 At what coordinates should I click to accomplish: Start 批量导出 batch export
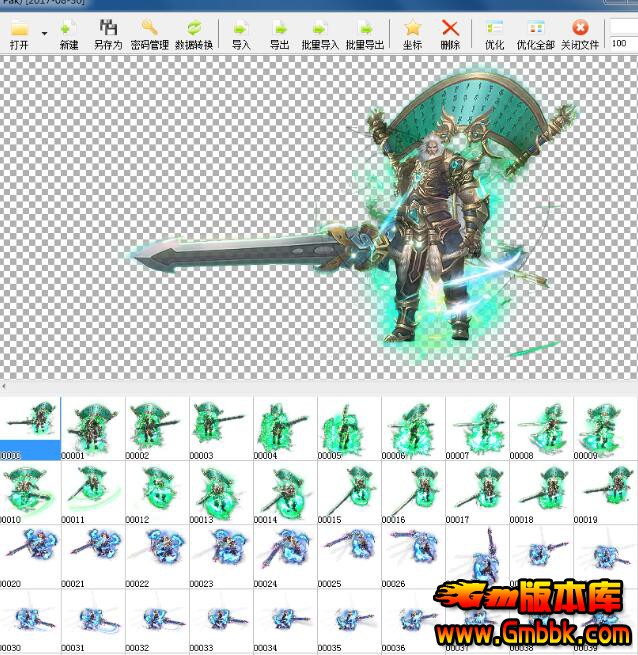point(365,34)
